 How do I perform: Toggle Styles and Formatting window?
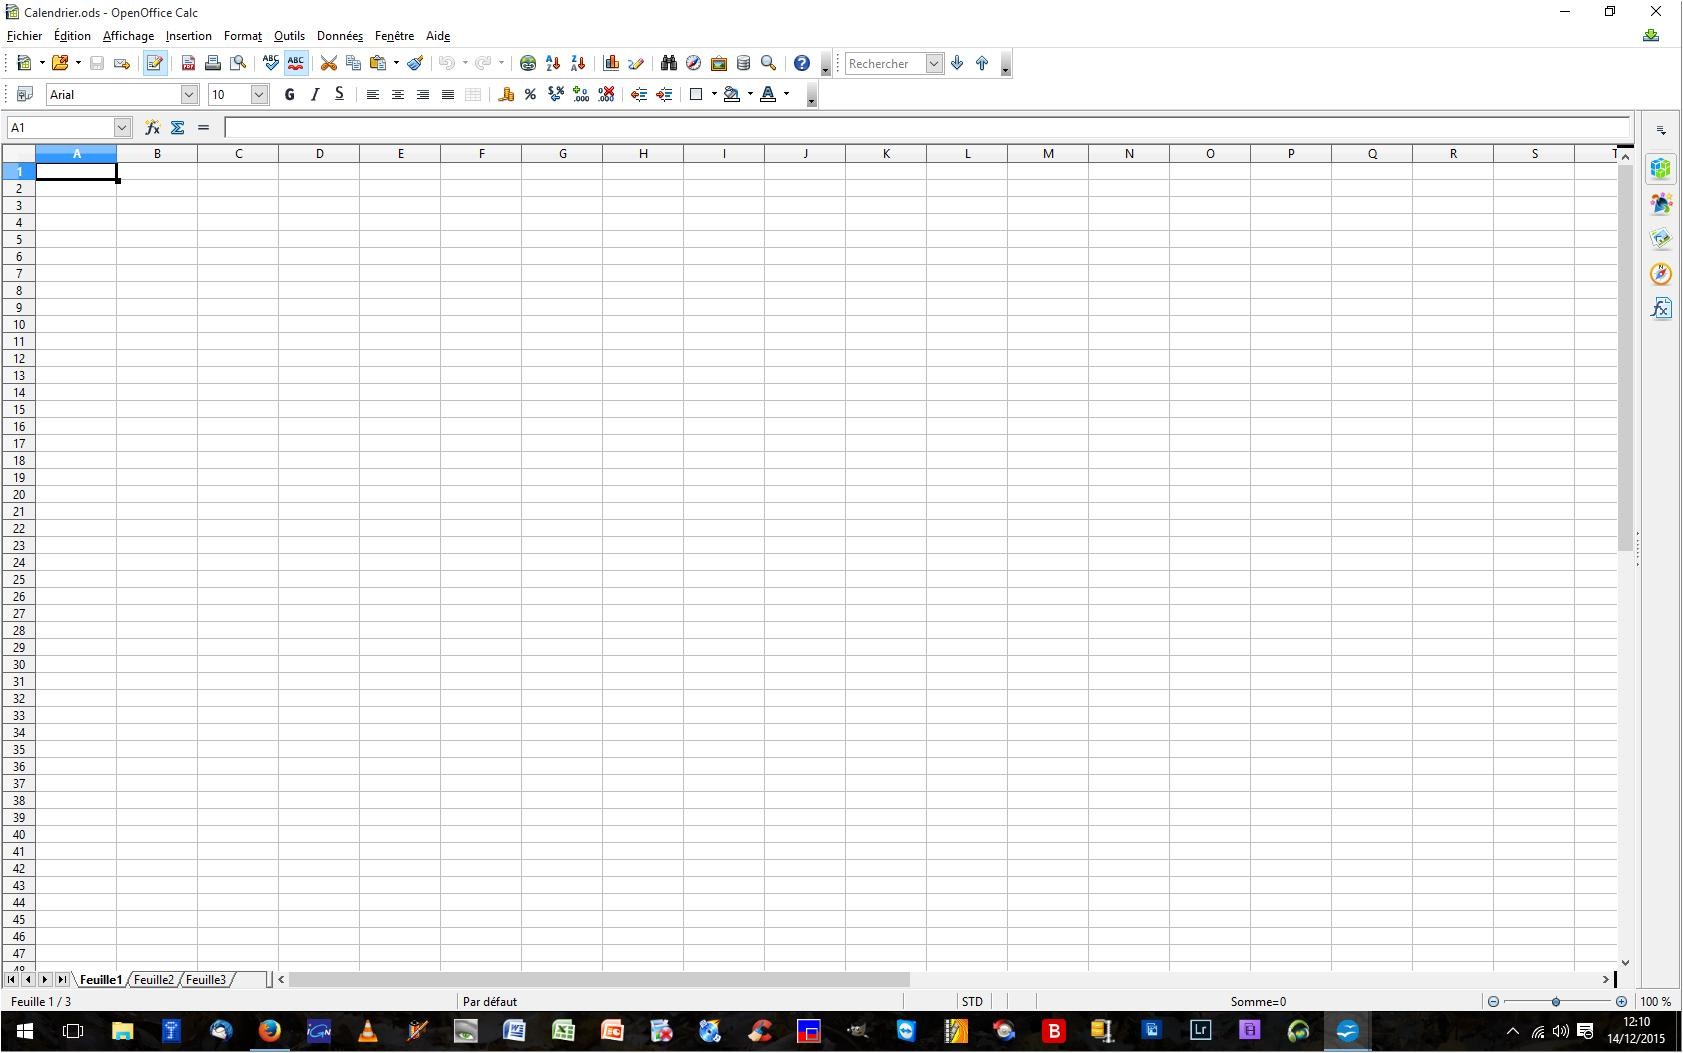tap(25, 94)
